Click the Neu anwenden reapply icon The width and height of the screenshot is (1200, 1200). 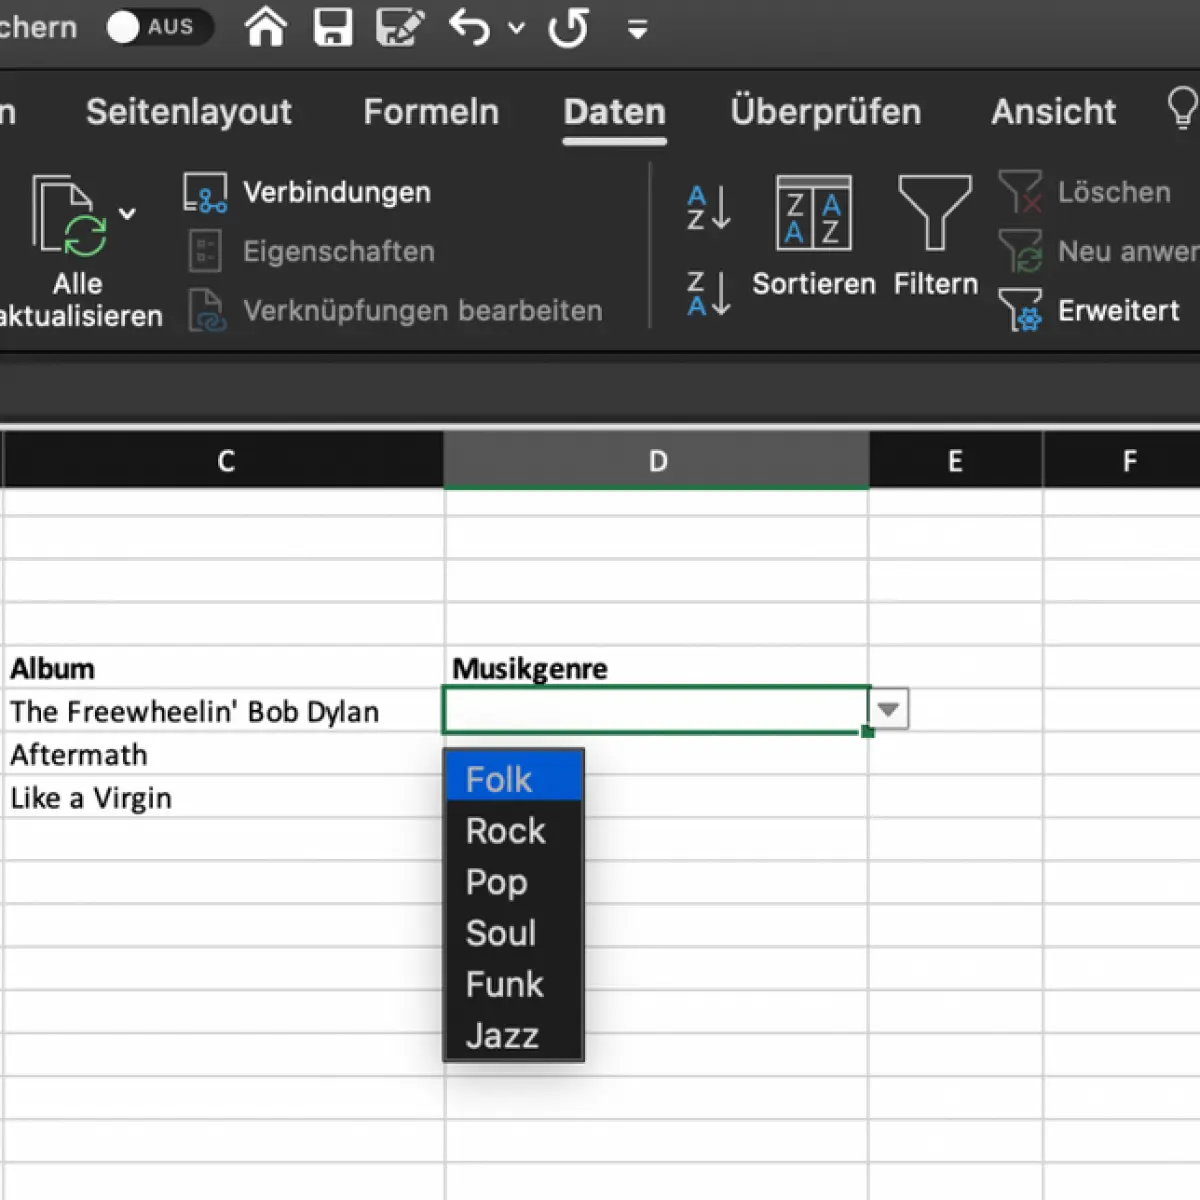pyautogui.click(x=1021, y=250)
